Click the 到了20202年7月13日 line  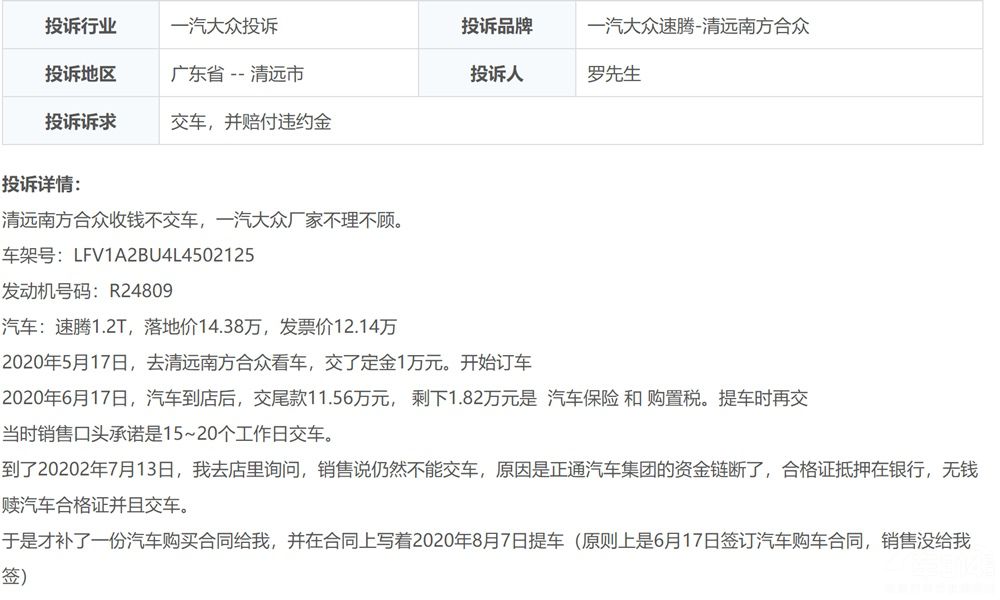click(x=490, y=469)
